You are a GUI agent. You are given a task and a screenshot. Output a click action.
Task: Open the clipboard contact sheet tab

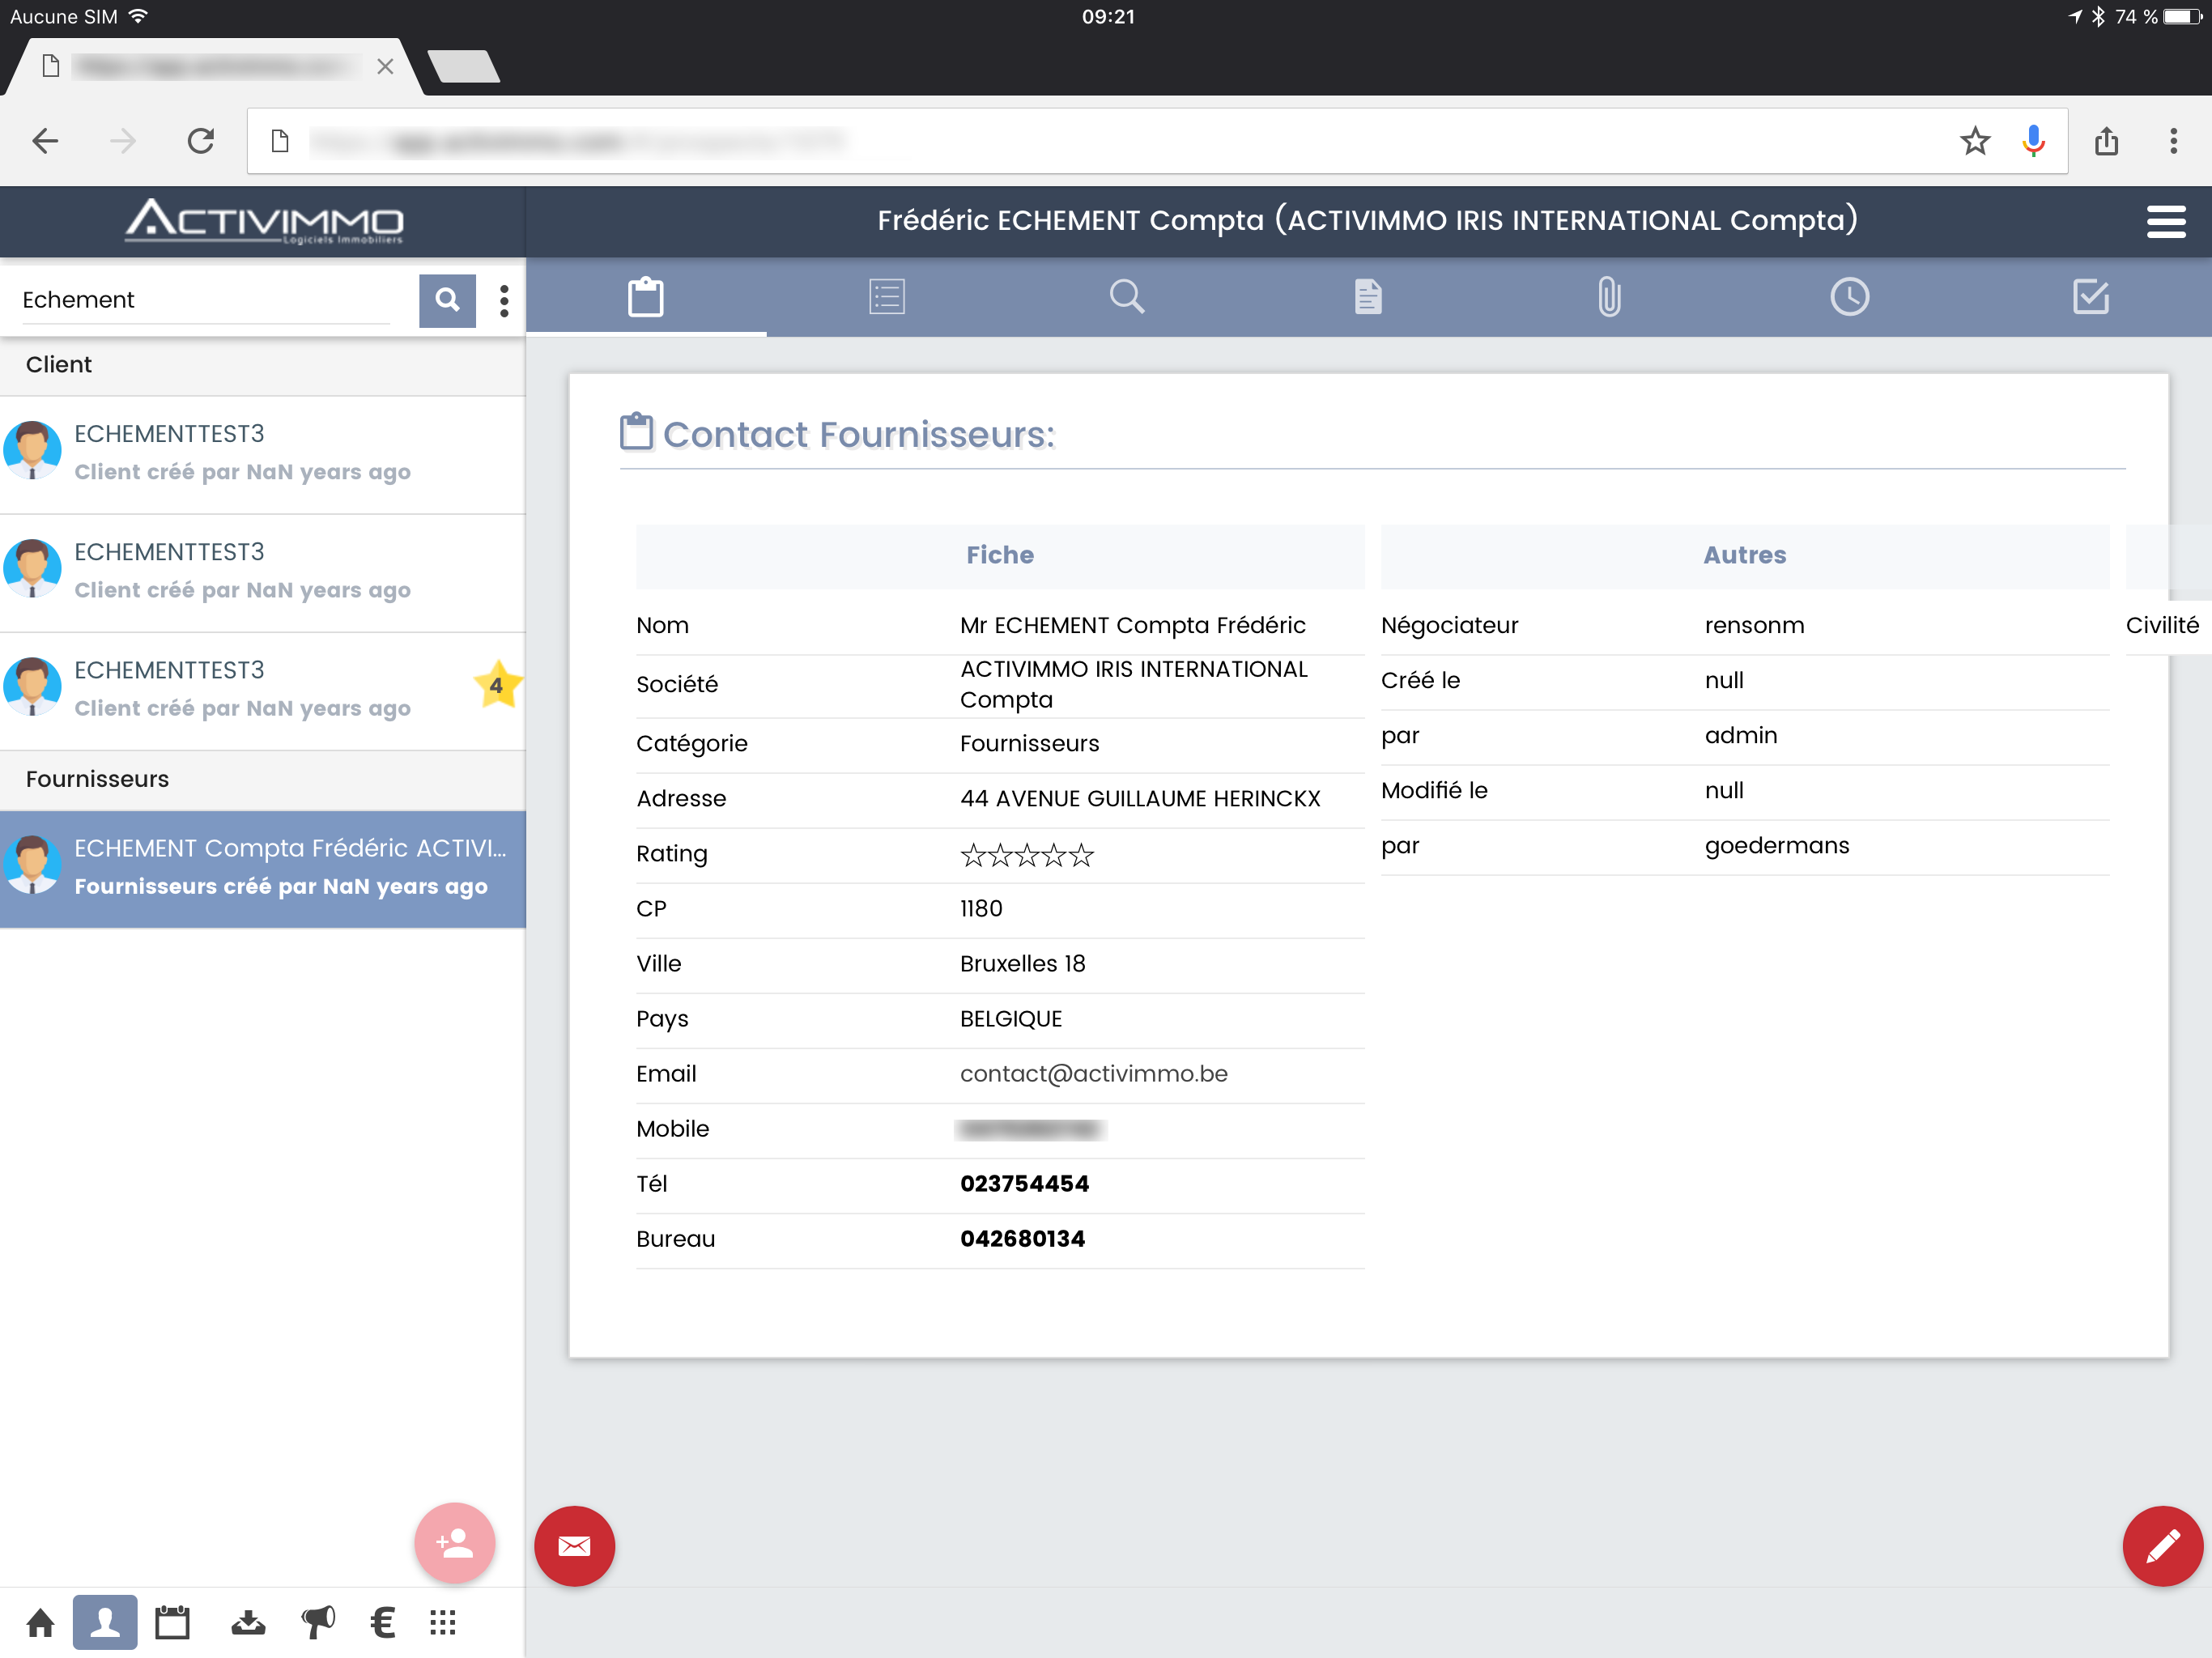[x=645, y=297]
